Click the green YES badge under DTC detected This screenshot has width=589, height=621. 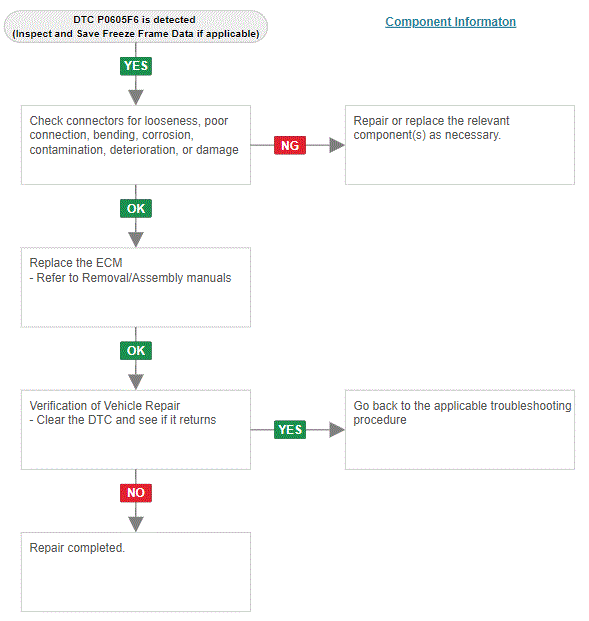tap(136, 66)
